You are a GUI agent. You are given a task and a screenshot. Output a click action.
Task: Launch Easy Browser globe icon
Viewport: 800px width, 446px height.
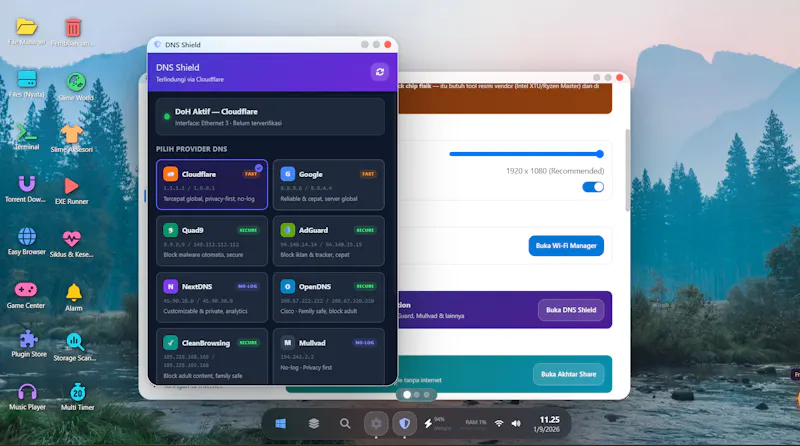point(27,236)
